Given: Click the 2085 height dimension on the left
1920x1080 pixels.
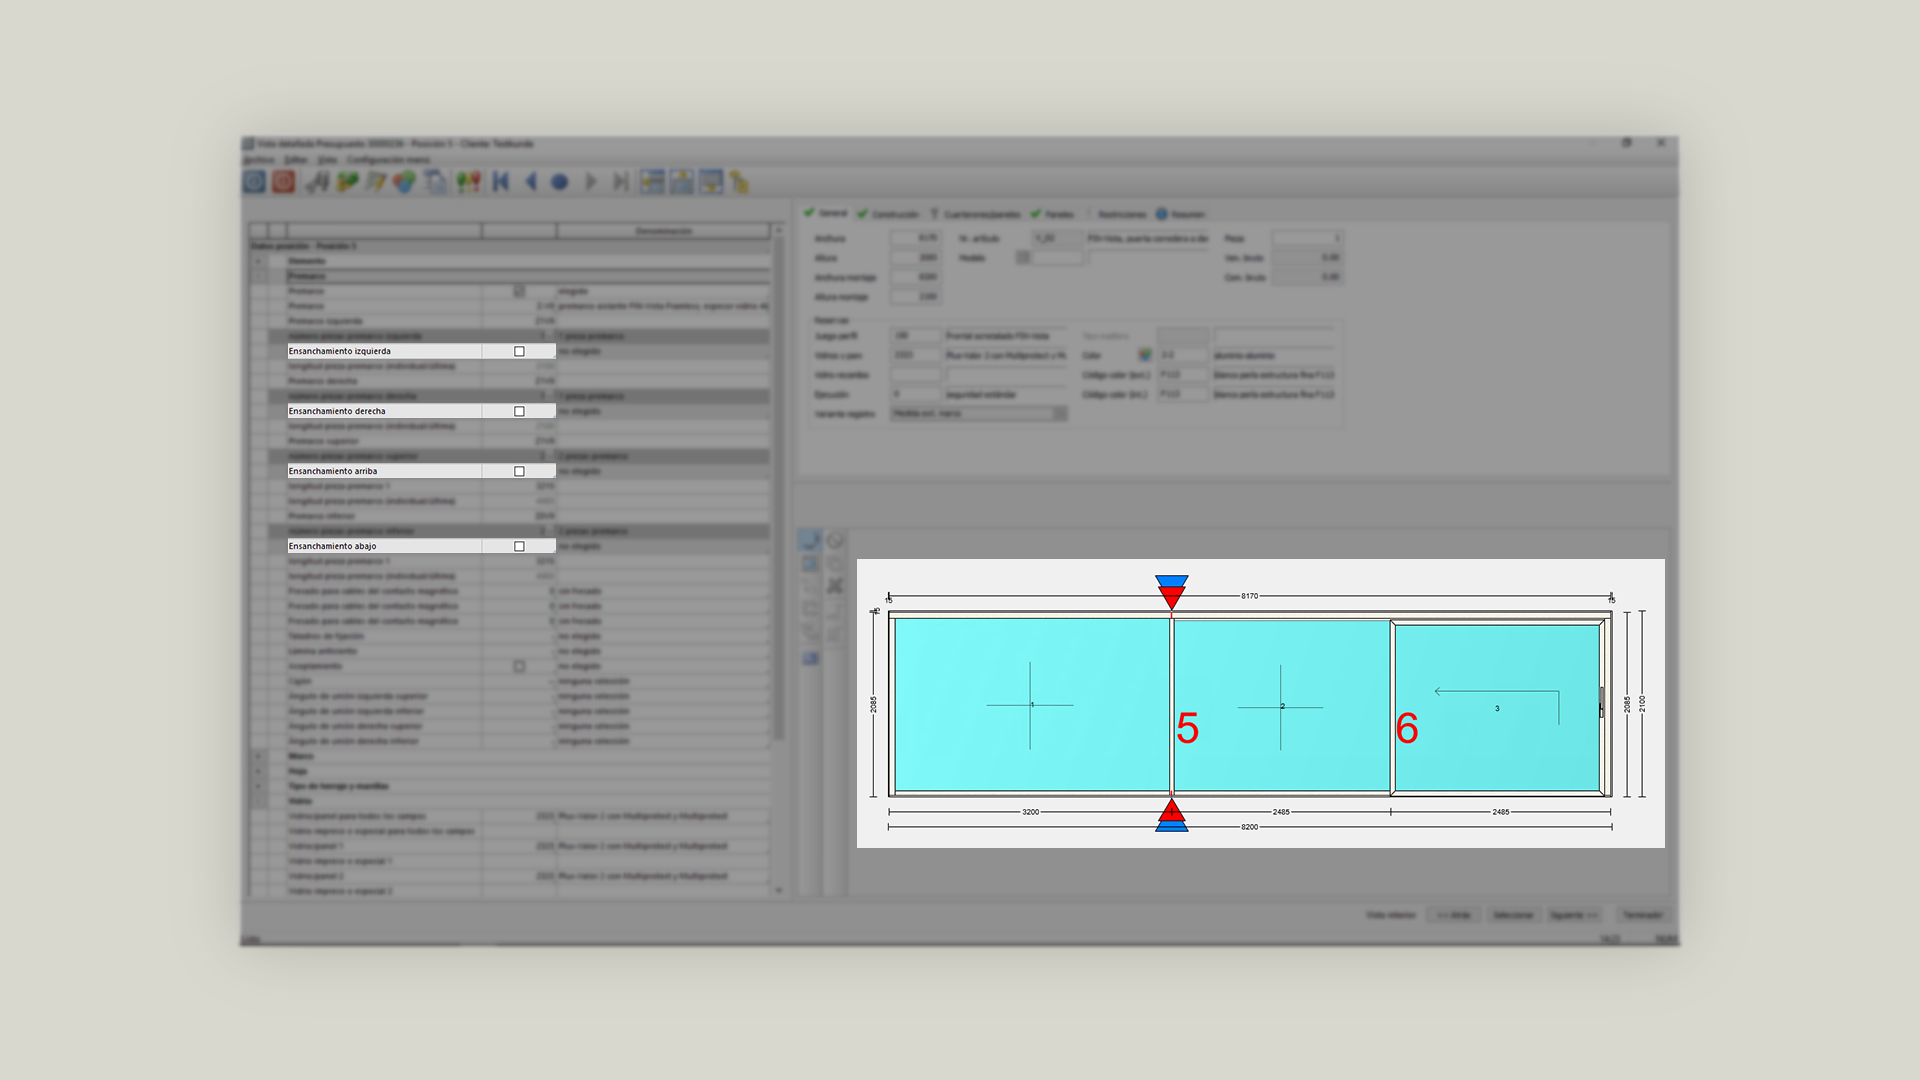Looking at the screenshot, I should tap(873, 704).
